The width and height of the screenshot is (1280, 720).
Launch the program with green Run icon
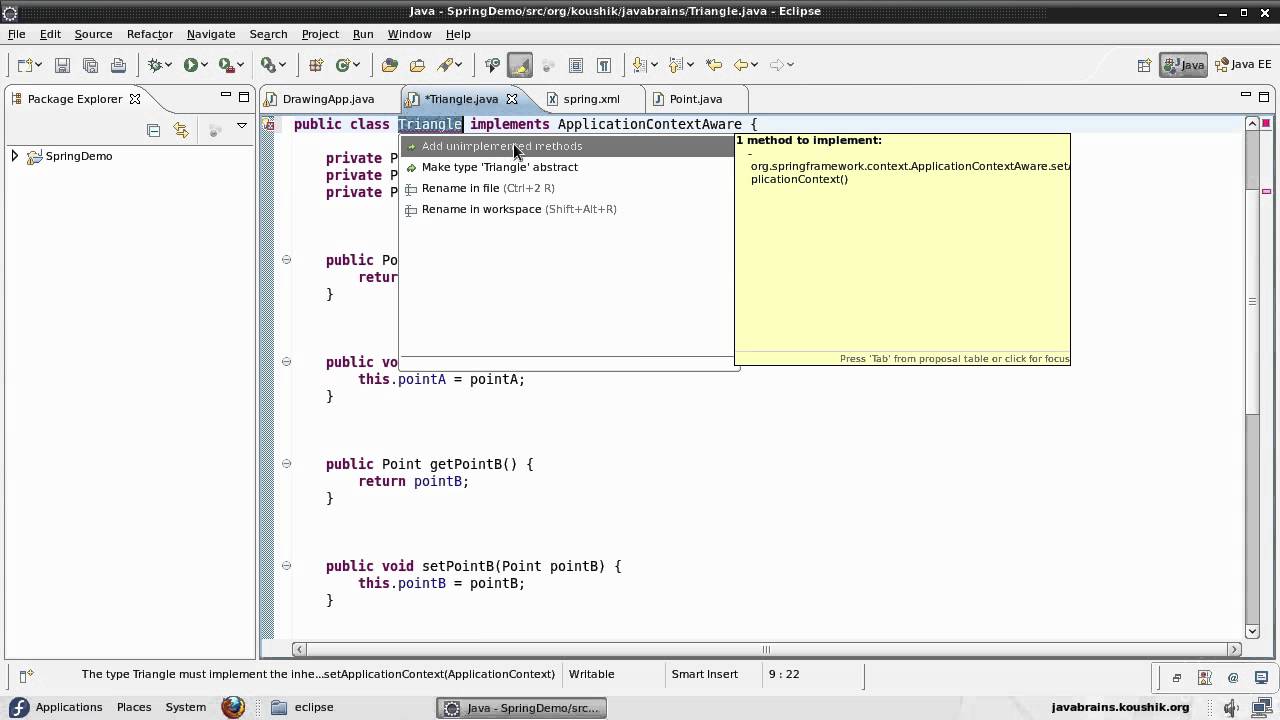coord(190,65)
